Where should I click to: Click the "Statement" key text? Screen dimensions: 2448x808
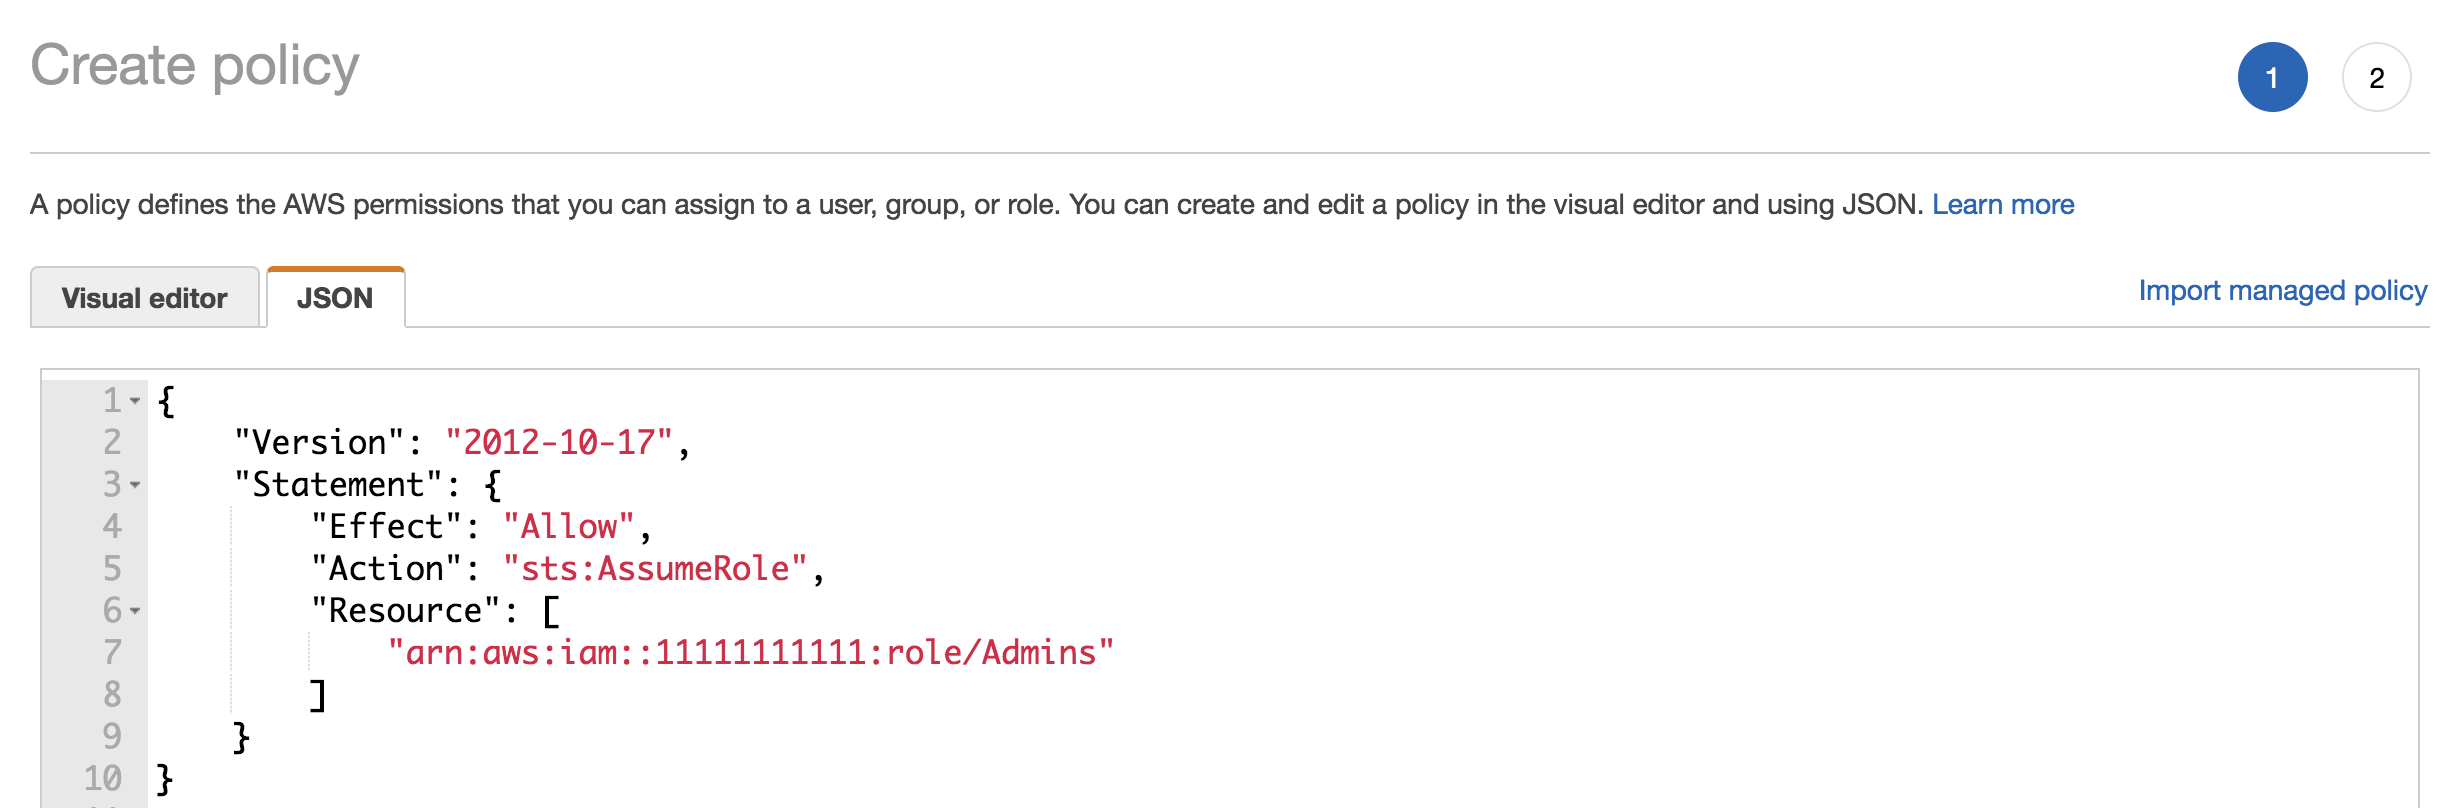click(x=337, y=484)
